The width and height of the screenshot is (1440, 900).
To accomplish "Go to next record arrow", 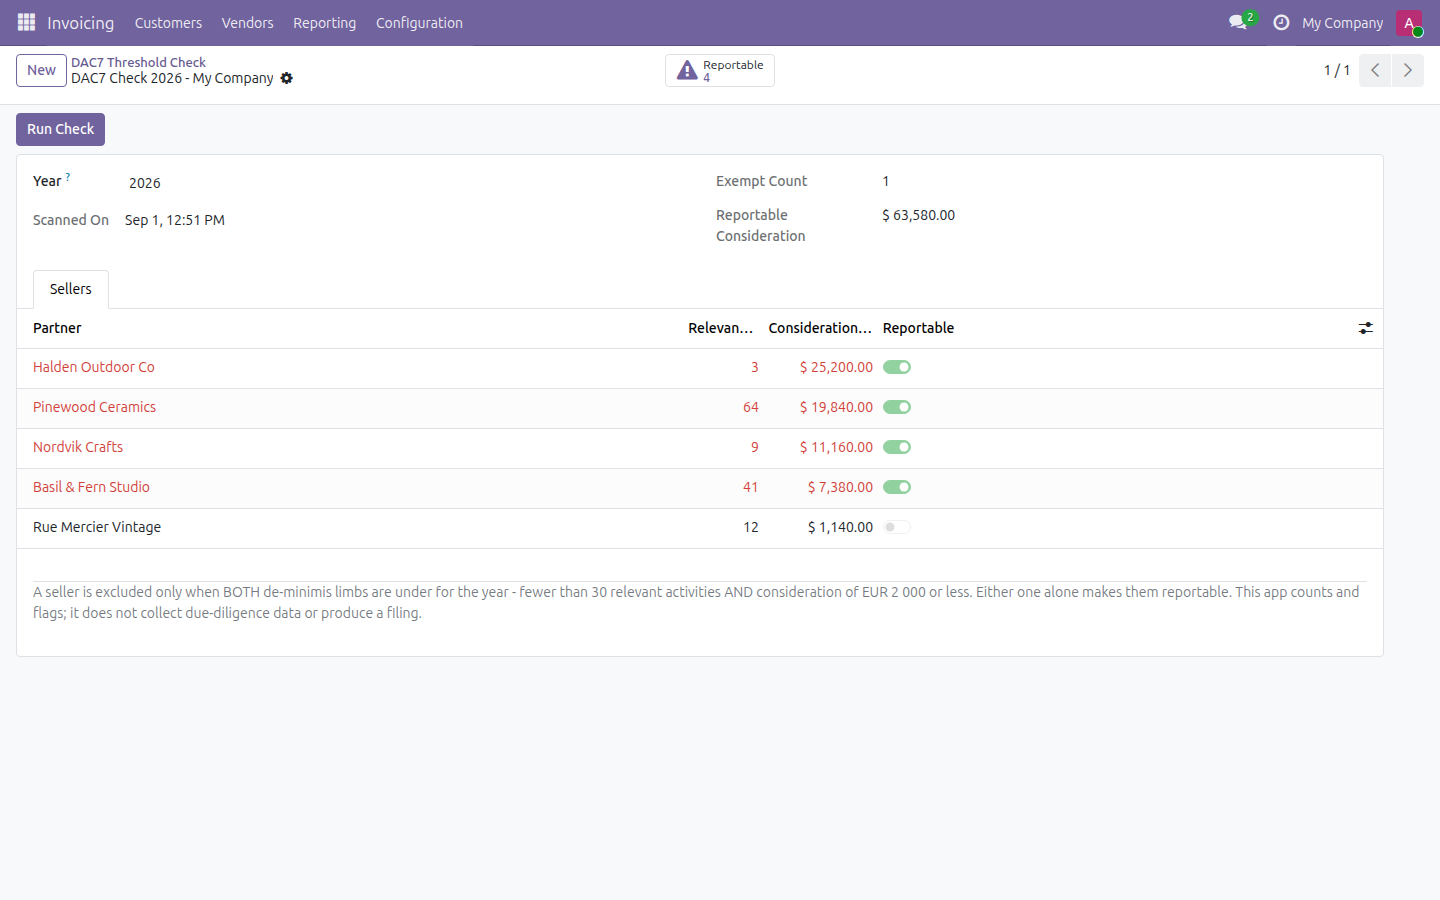I will click(1408, 70).
